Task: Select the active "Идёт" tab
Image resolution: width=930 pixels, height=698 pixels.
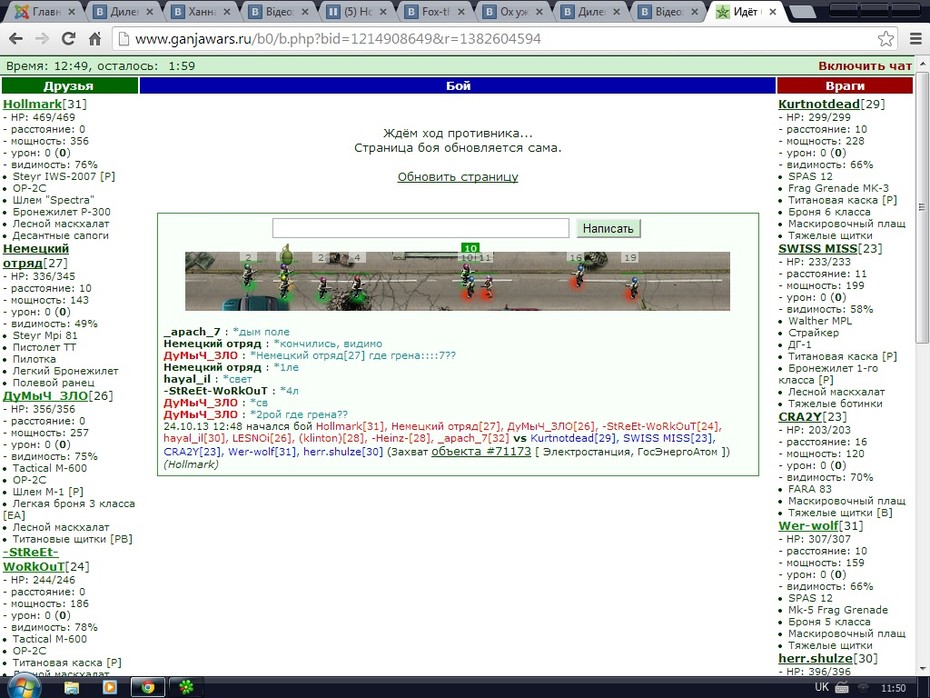Action: [746, 11]
